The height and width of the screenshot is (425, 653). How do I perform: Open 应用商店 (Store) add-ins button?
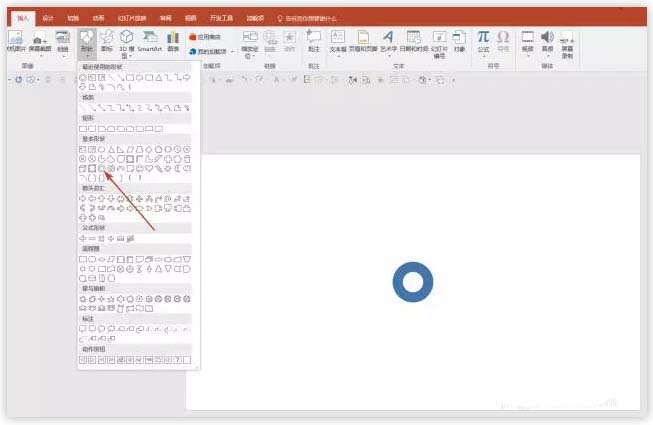point(205,37)
